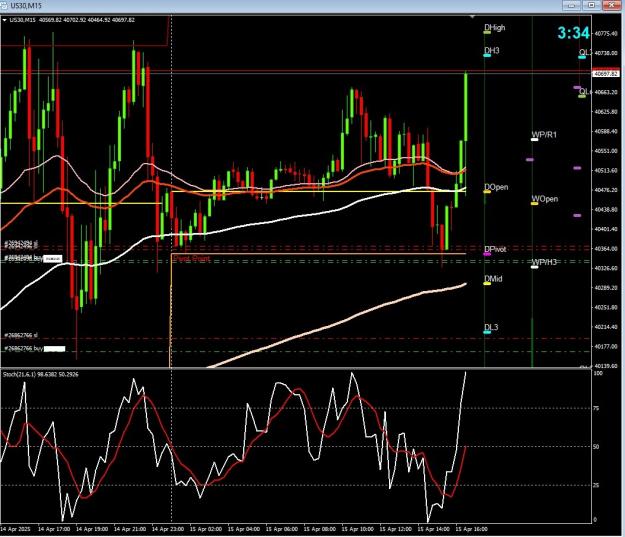The height and width of the screenshot is (537, 625).
Task: Click the 40476.20 price on the scale
Action: pos(606,190)
